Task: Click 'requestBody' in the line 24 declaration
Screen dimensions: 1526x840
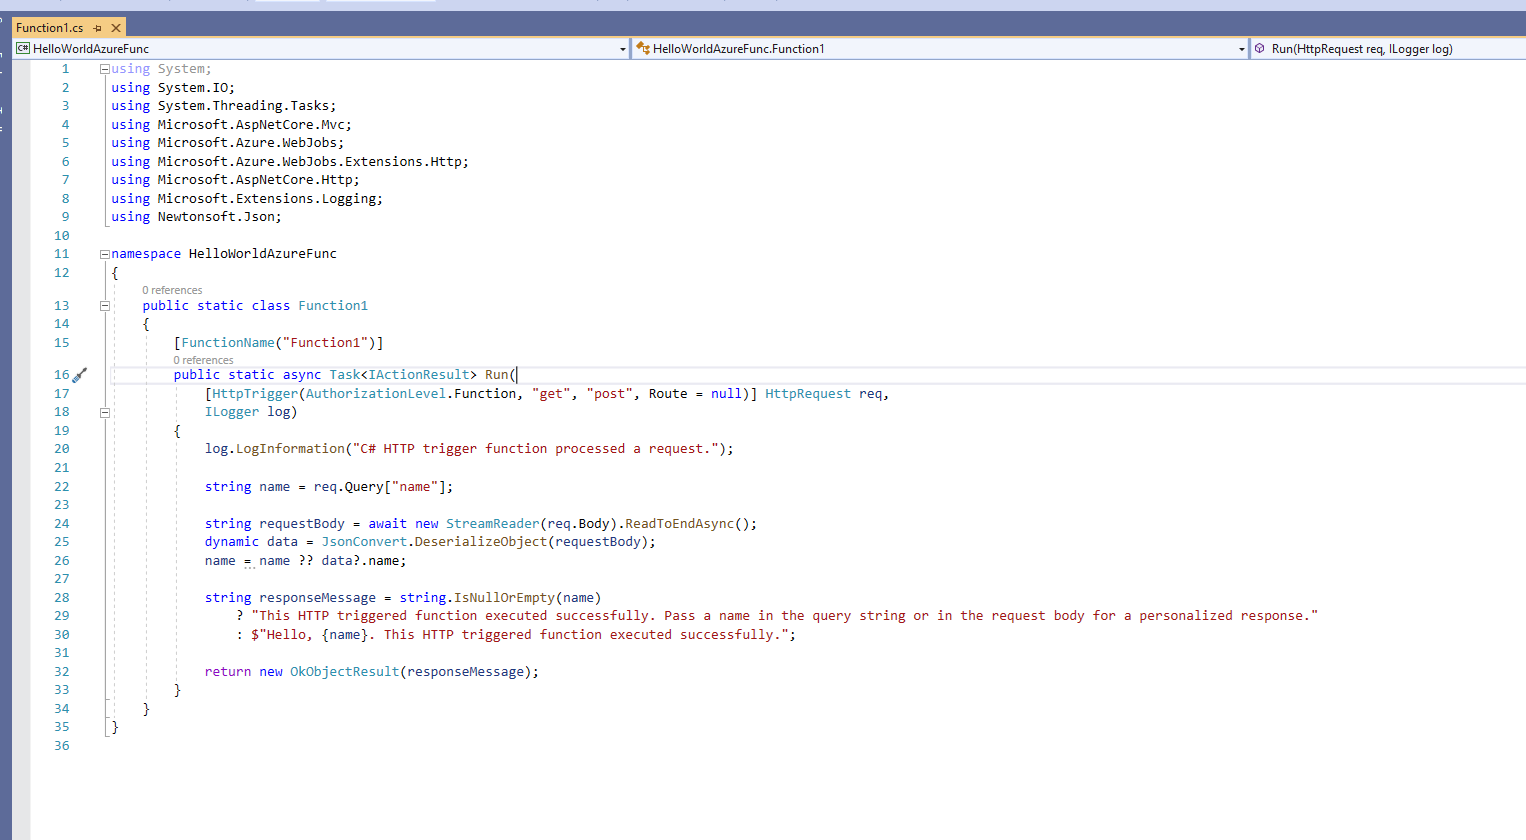Action: [302, 524]
